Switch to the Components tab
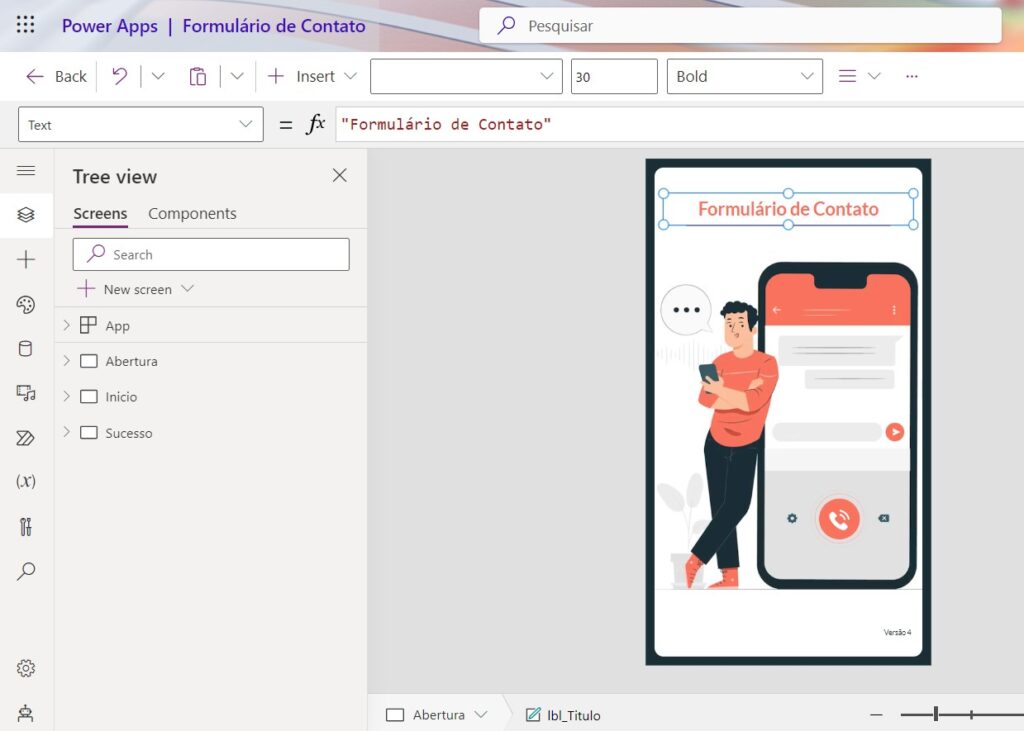This screenshot has width=1024, height=731. click(x=192, y=214)
